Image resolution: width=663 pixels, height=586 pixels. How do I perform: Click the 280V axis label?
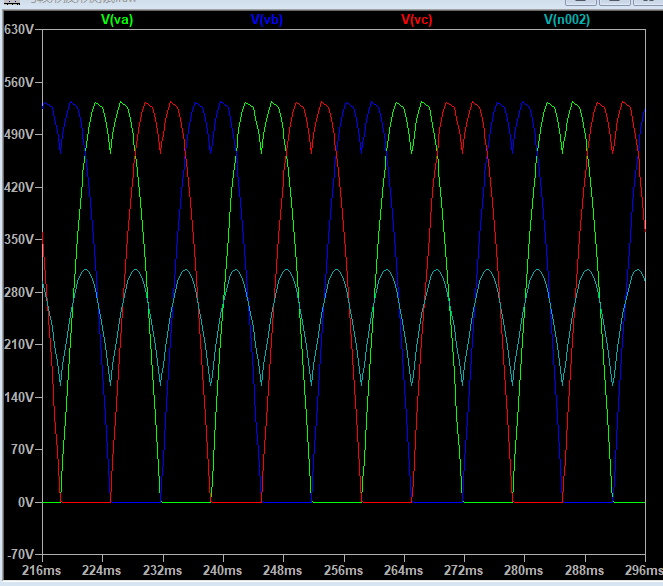pyautogui.click(x=19, y=292)
